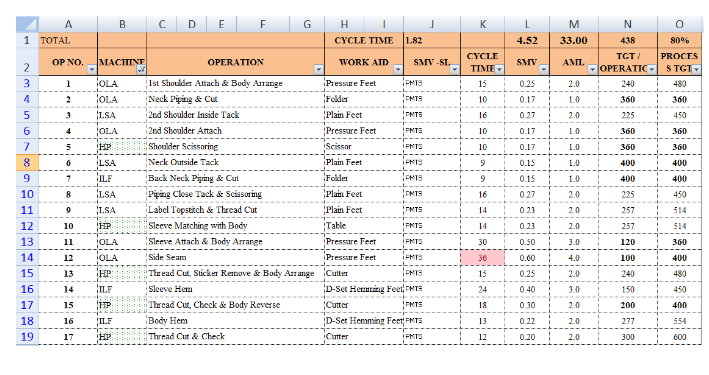The image size is (709, 375).
Task: Click the 438 target cell
Action: pos(628,40)
